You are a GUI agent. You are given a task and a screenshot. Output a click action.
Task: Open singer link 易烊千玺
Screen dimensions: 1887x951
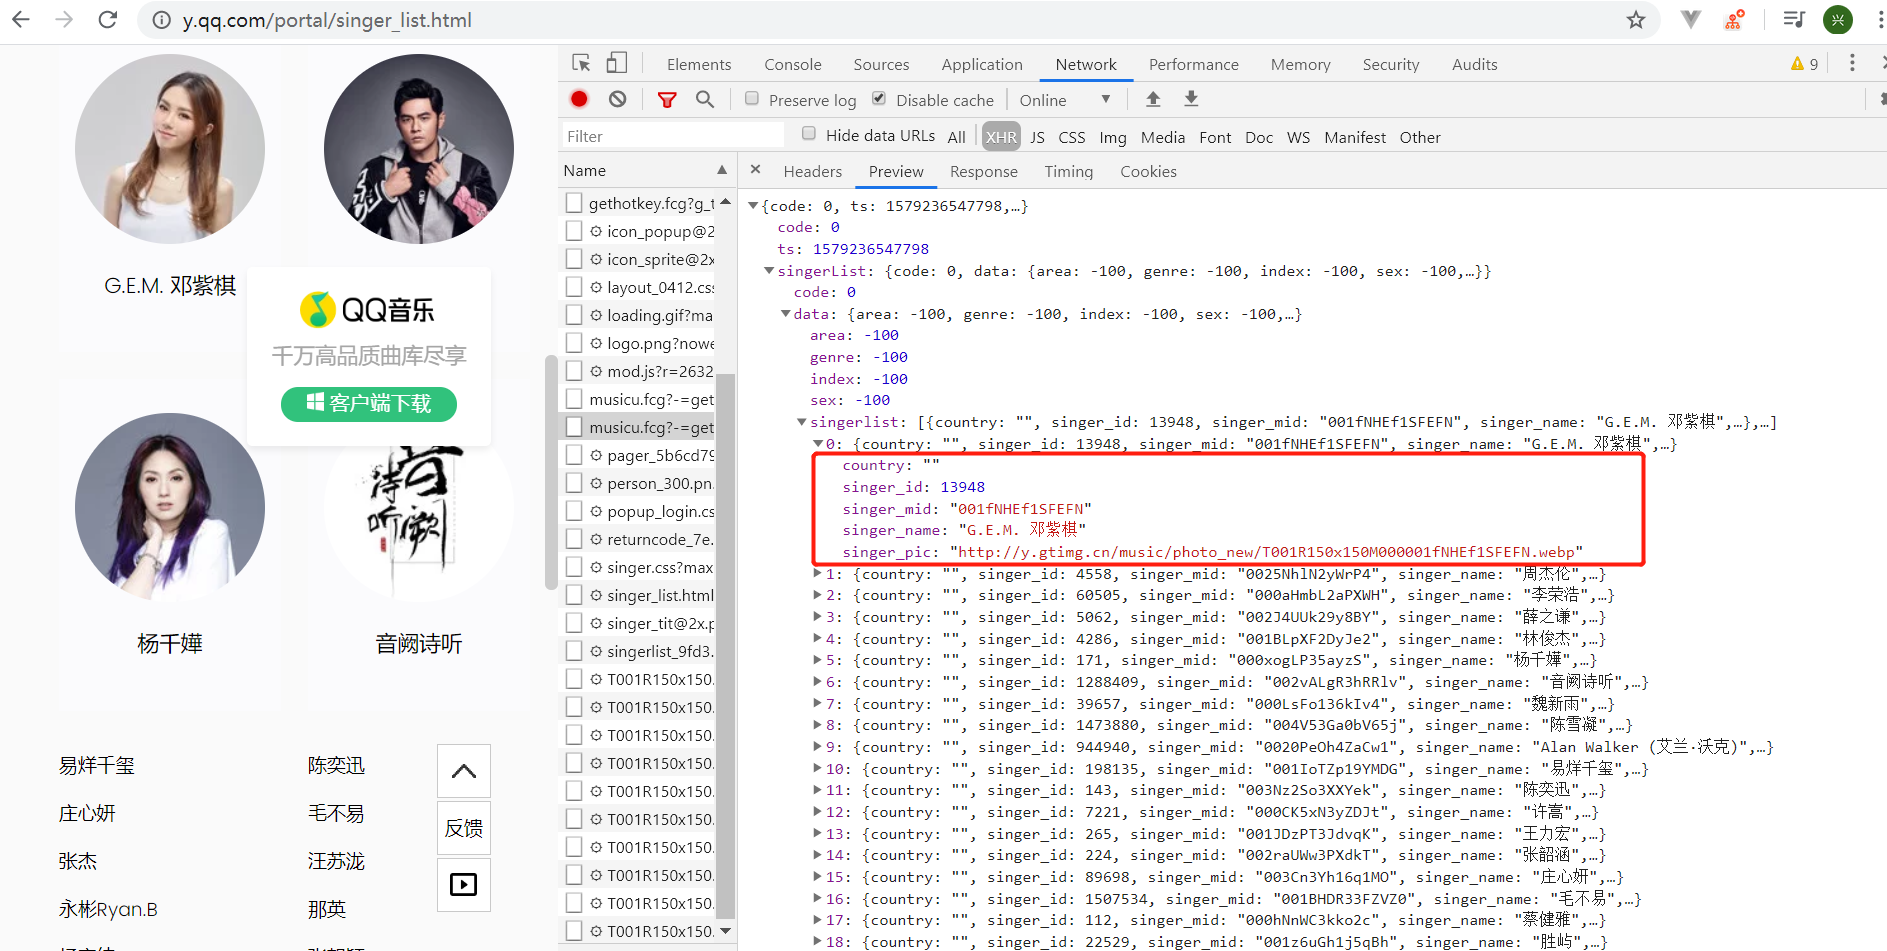pyautogui.click(x=97, y=765)
